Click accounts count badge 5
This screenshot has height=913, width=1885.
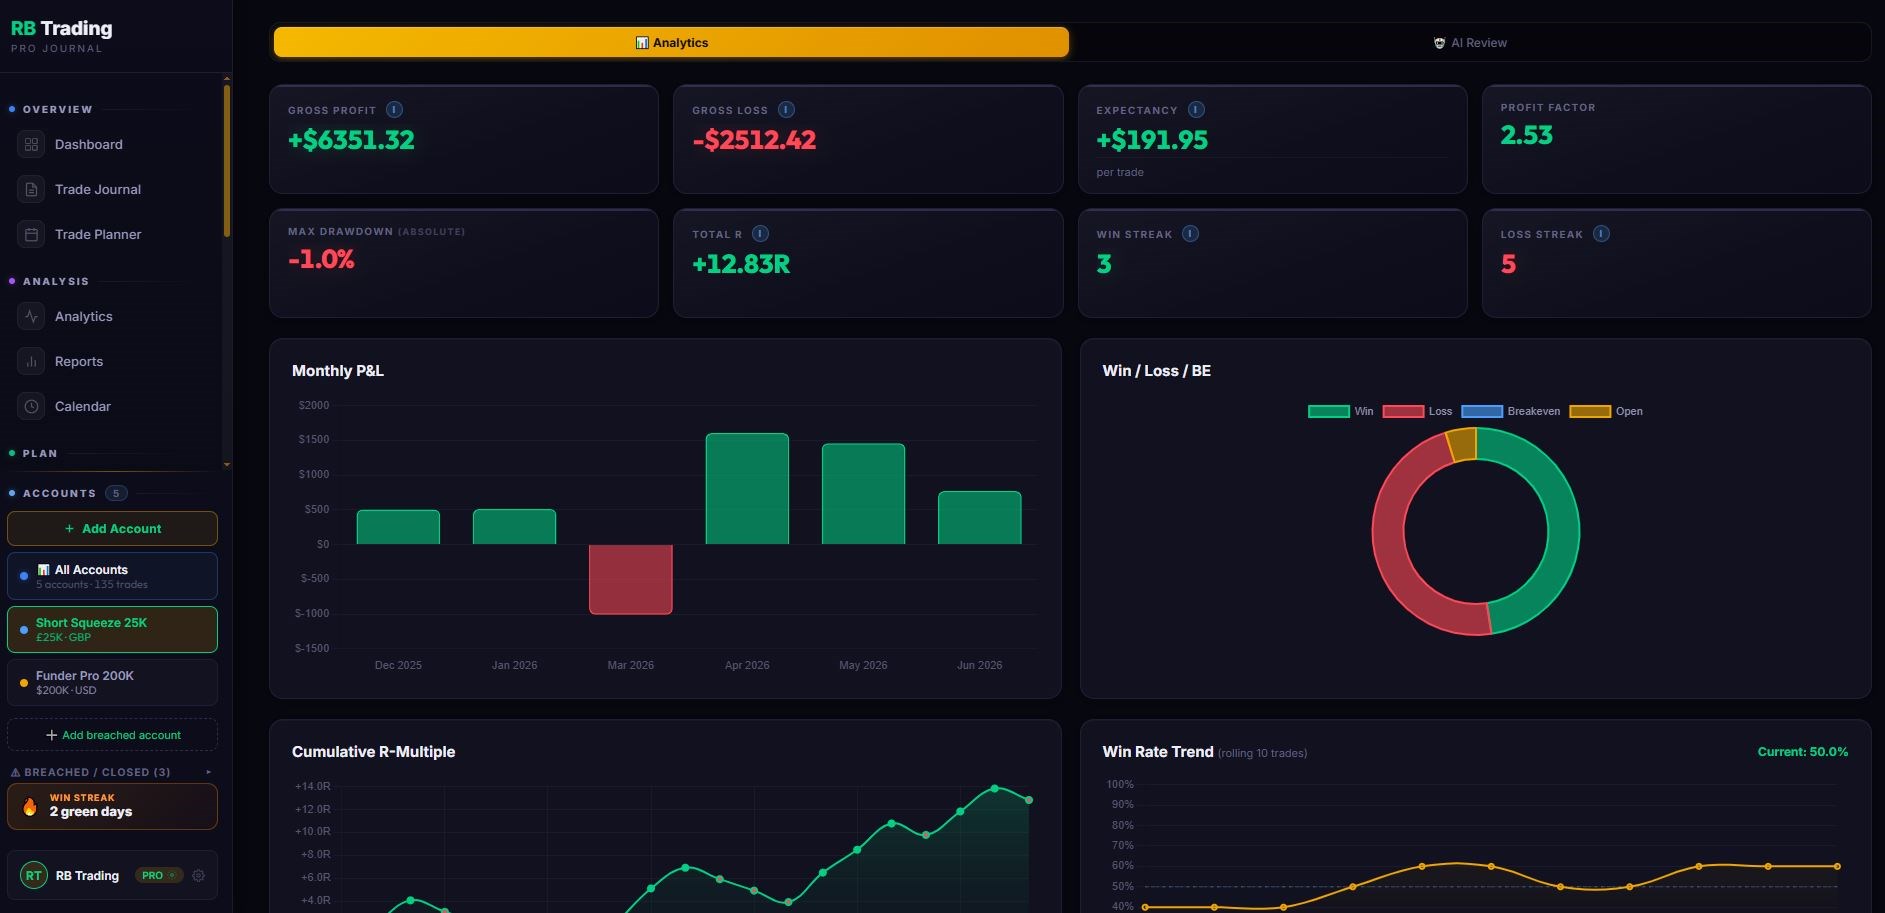pos(116,493)
